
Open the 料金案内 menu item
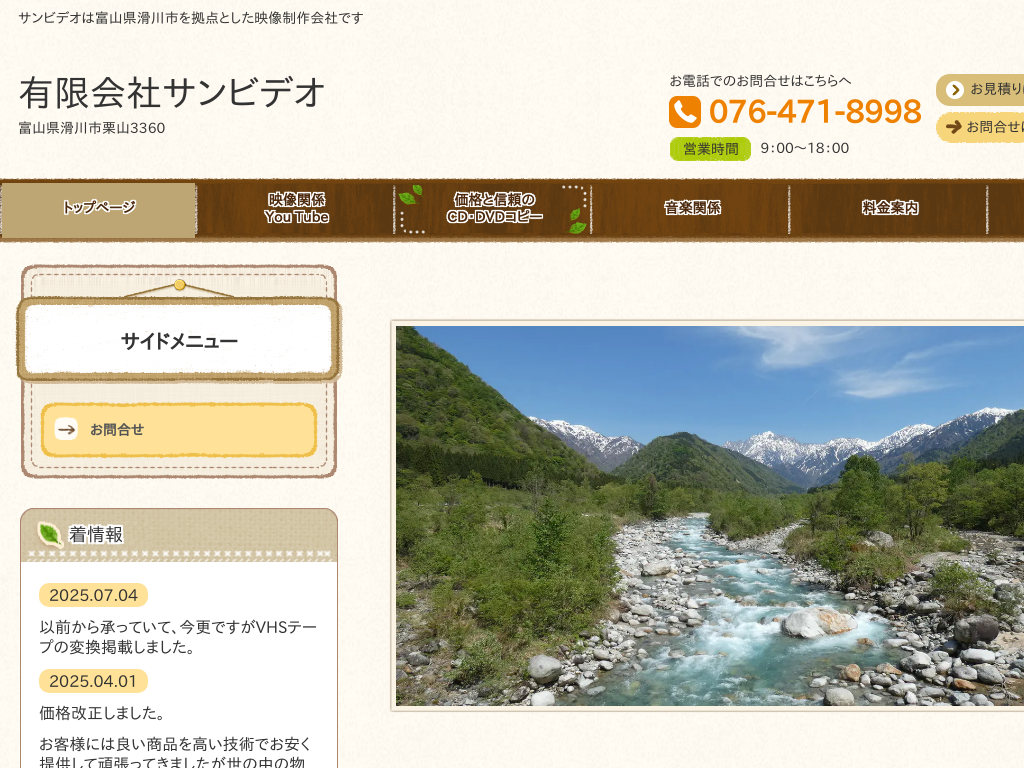889,208
